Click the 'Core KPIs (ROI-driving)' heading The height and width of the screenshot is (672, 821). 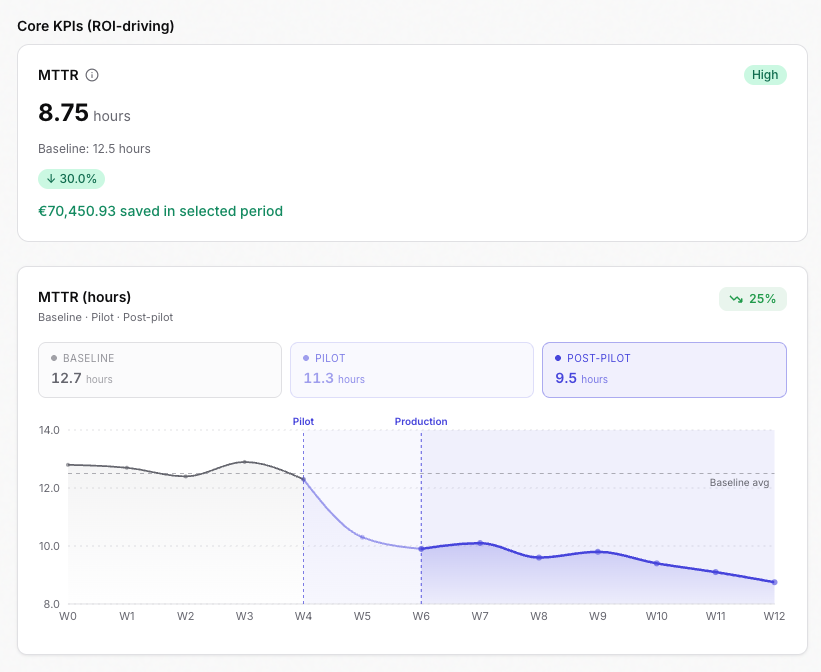[x=96, y=26]
